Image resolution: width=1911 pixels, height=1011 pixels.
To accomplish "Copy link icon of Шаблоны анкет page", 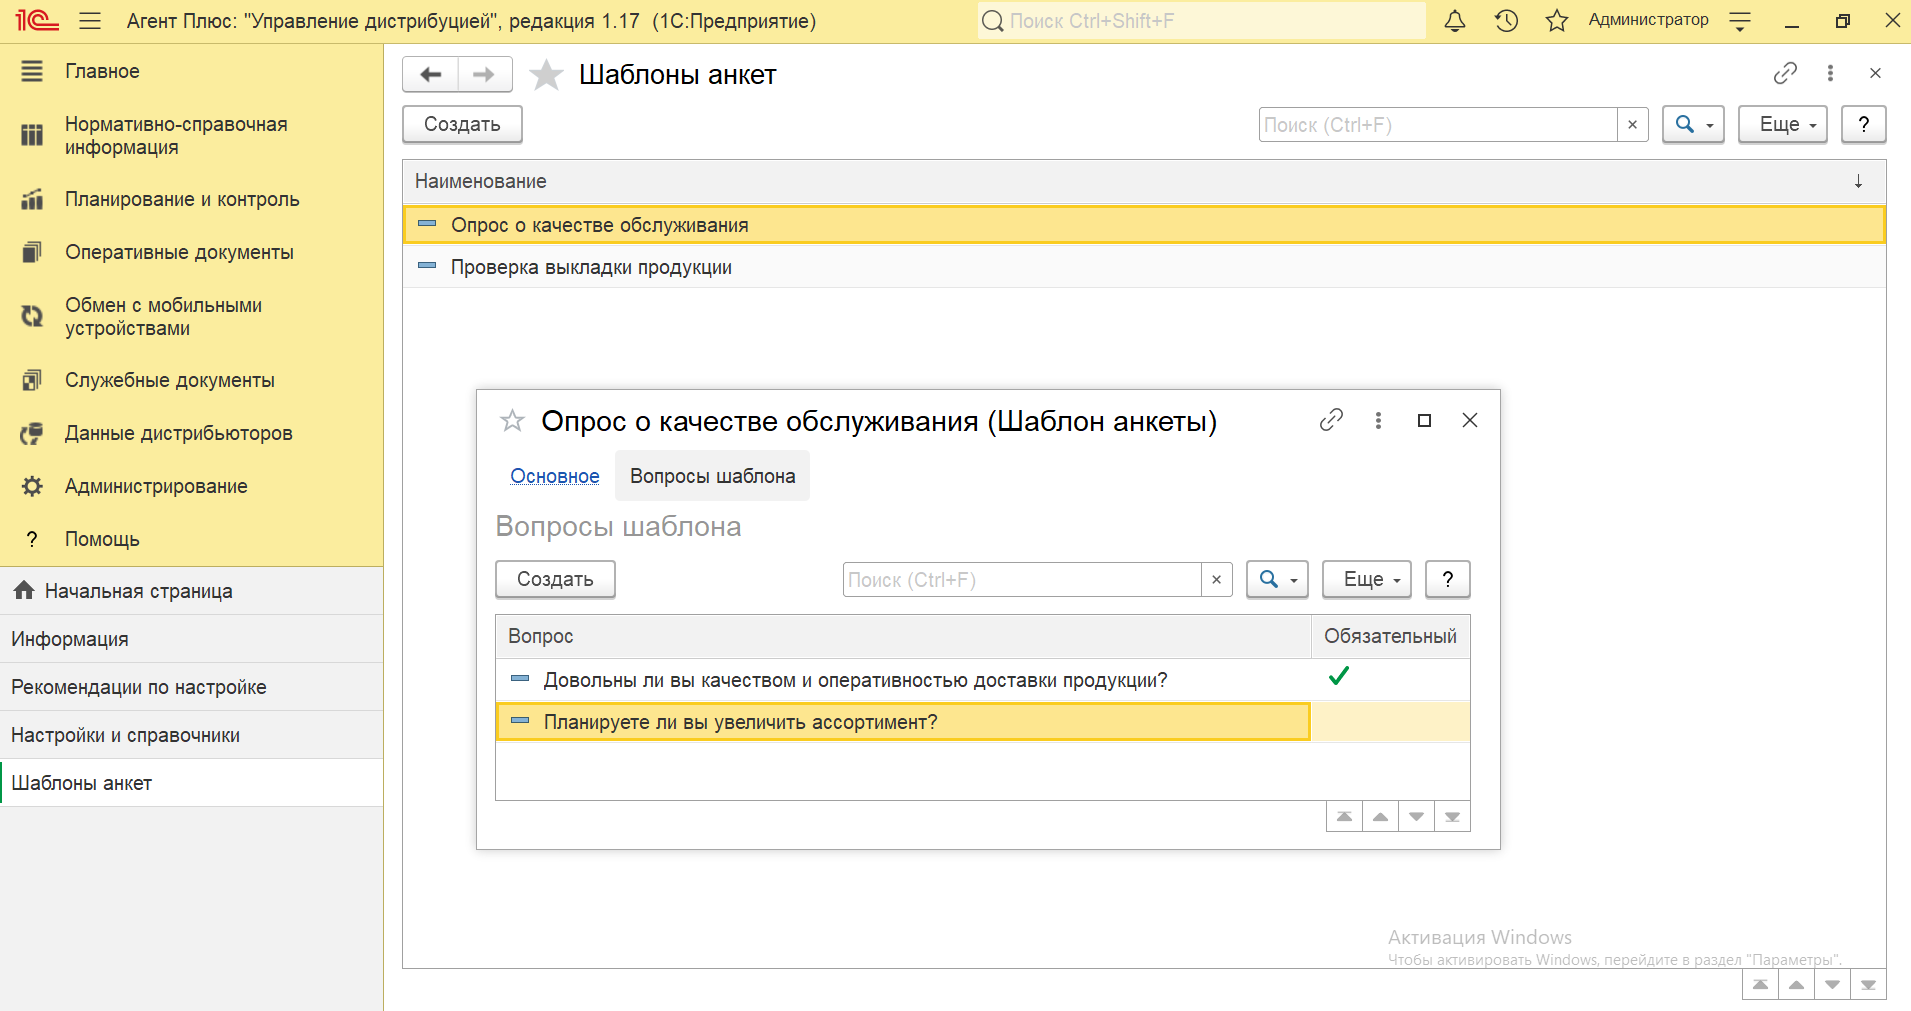I will pos(1785,73).
